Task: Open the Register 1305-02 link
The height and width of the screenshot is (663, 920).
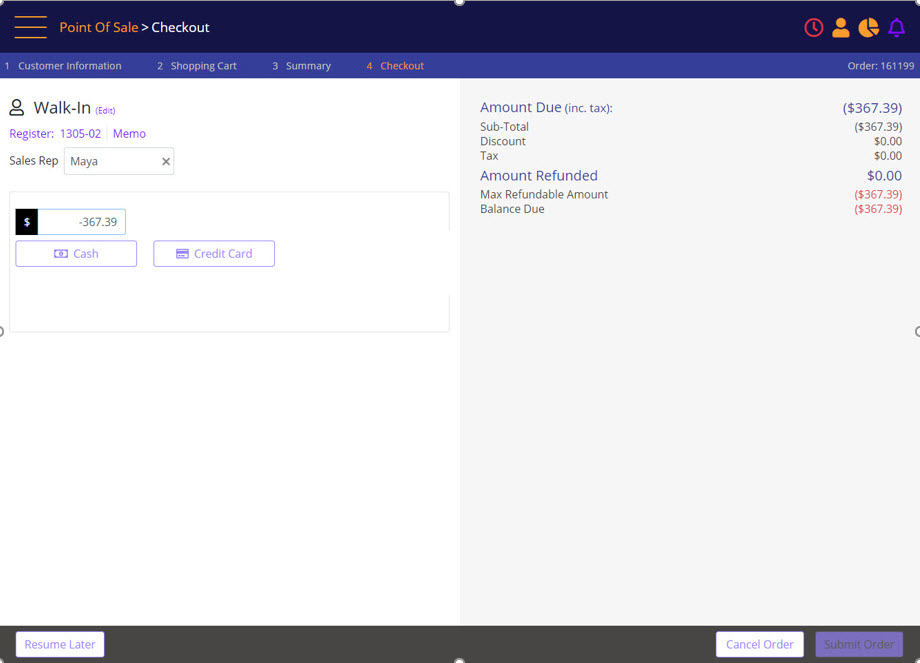Action: [55, 134]
